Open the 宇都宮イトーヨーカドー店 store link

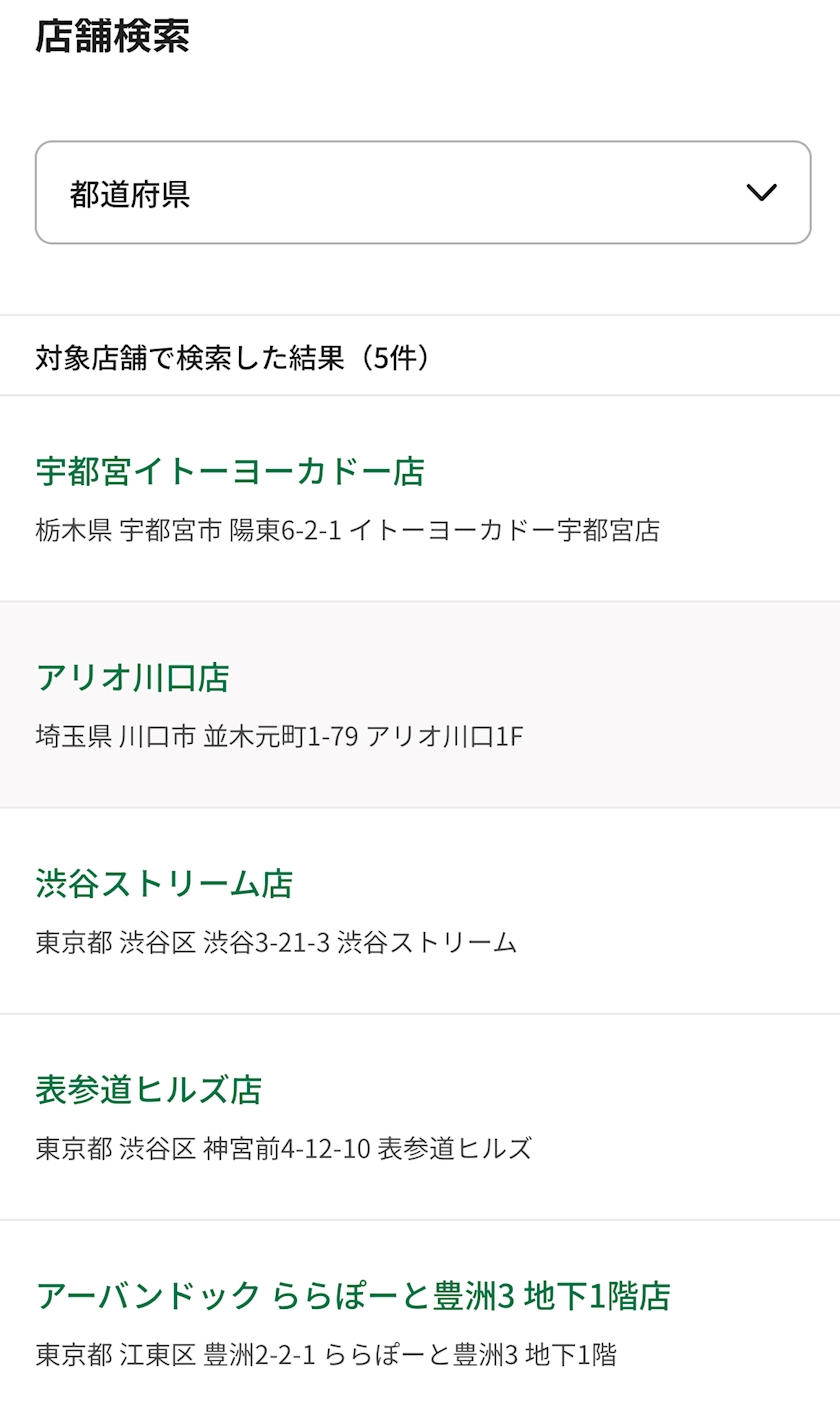coord(230,471)
